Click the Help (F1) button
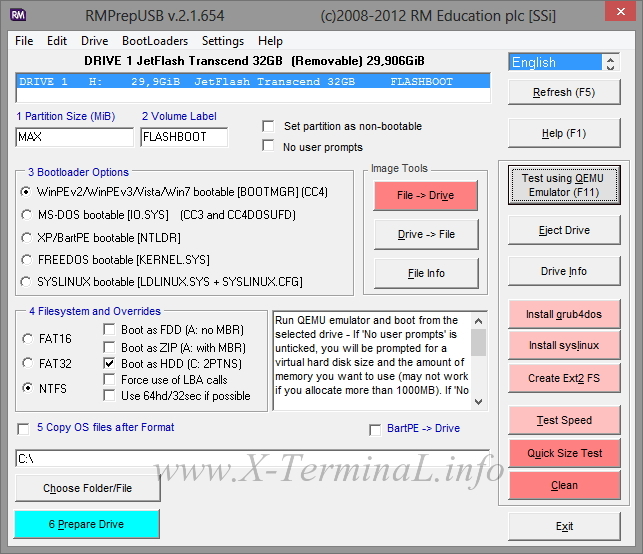The height and width of the screenshot is (554, 643). (564, 133)
